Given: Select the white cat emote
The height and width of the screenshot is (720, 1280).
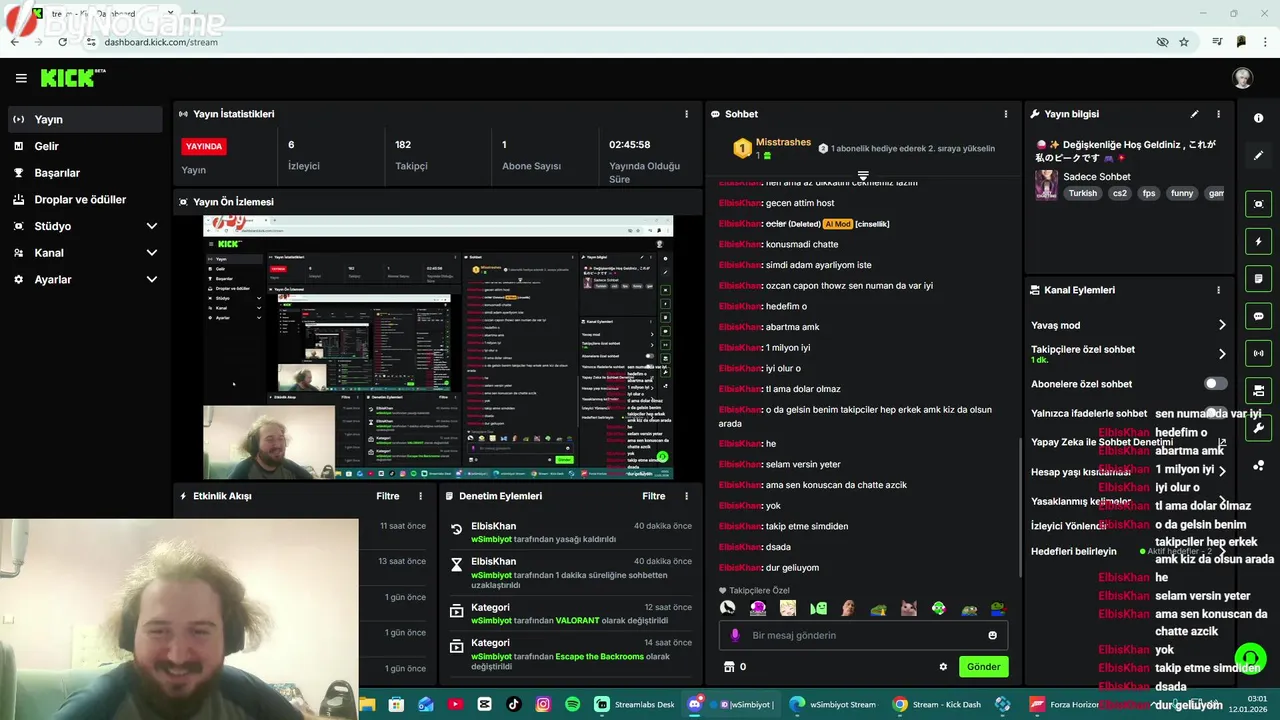Looking at the screenshot, I should point(909,608).
